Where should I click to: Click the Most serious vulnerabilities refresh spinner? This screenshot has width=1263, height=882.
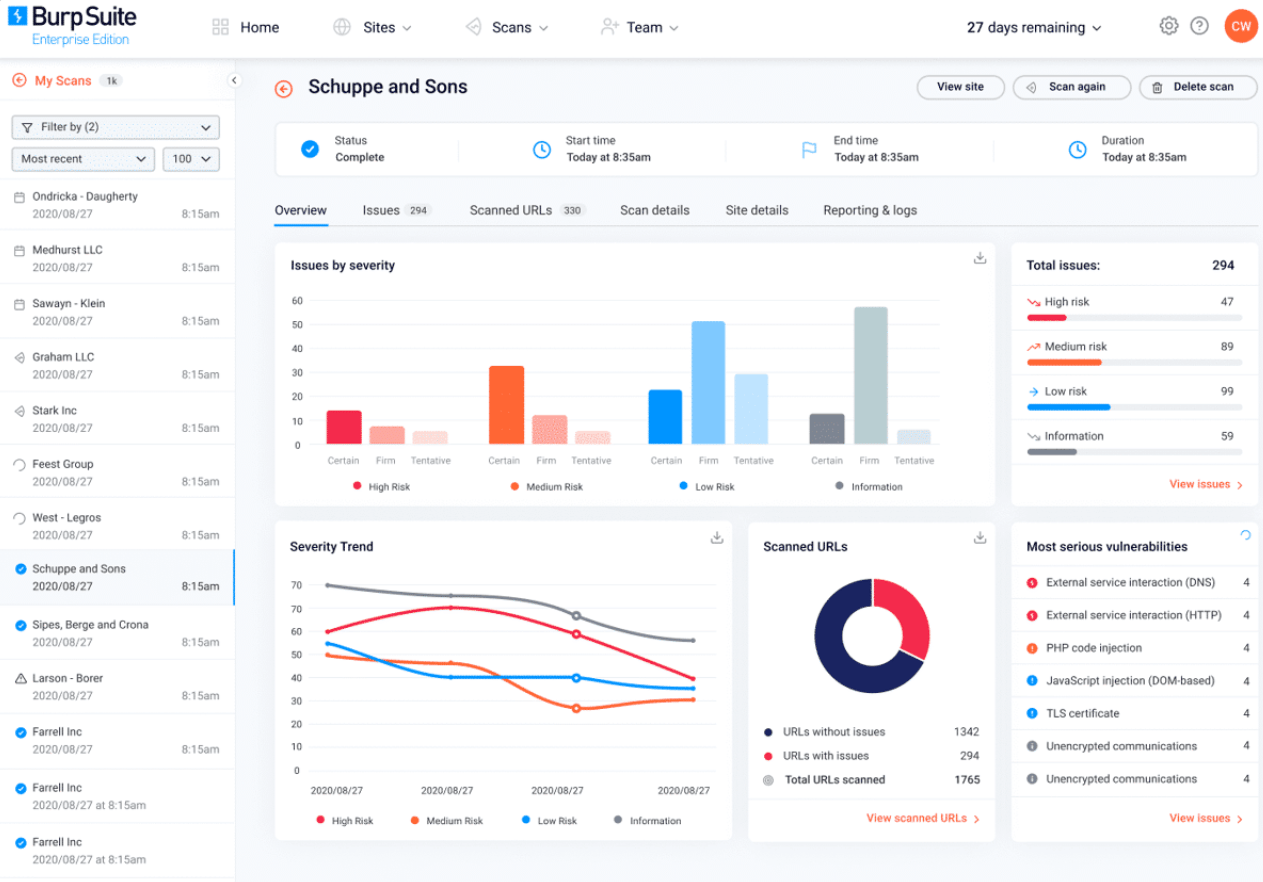pyautogui.click(x=1245, y=536)
